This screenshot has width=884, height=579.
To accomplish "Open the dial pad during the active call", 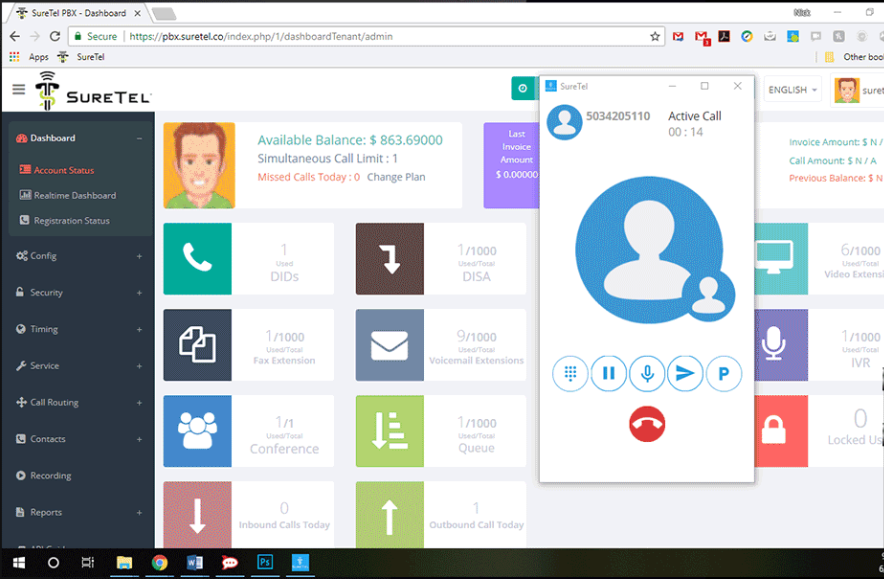I will 570,373.
